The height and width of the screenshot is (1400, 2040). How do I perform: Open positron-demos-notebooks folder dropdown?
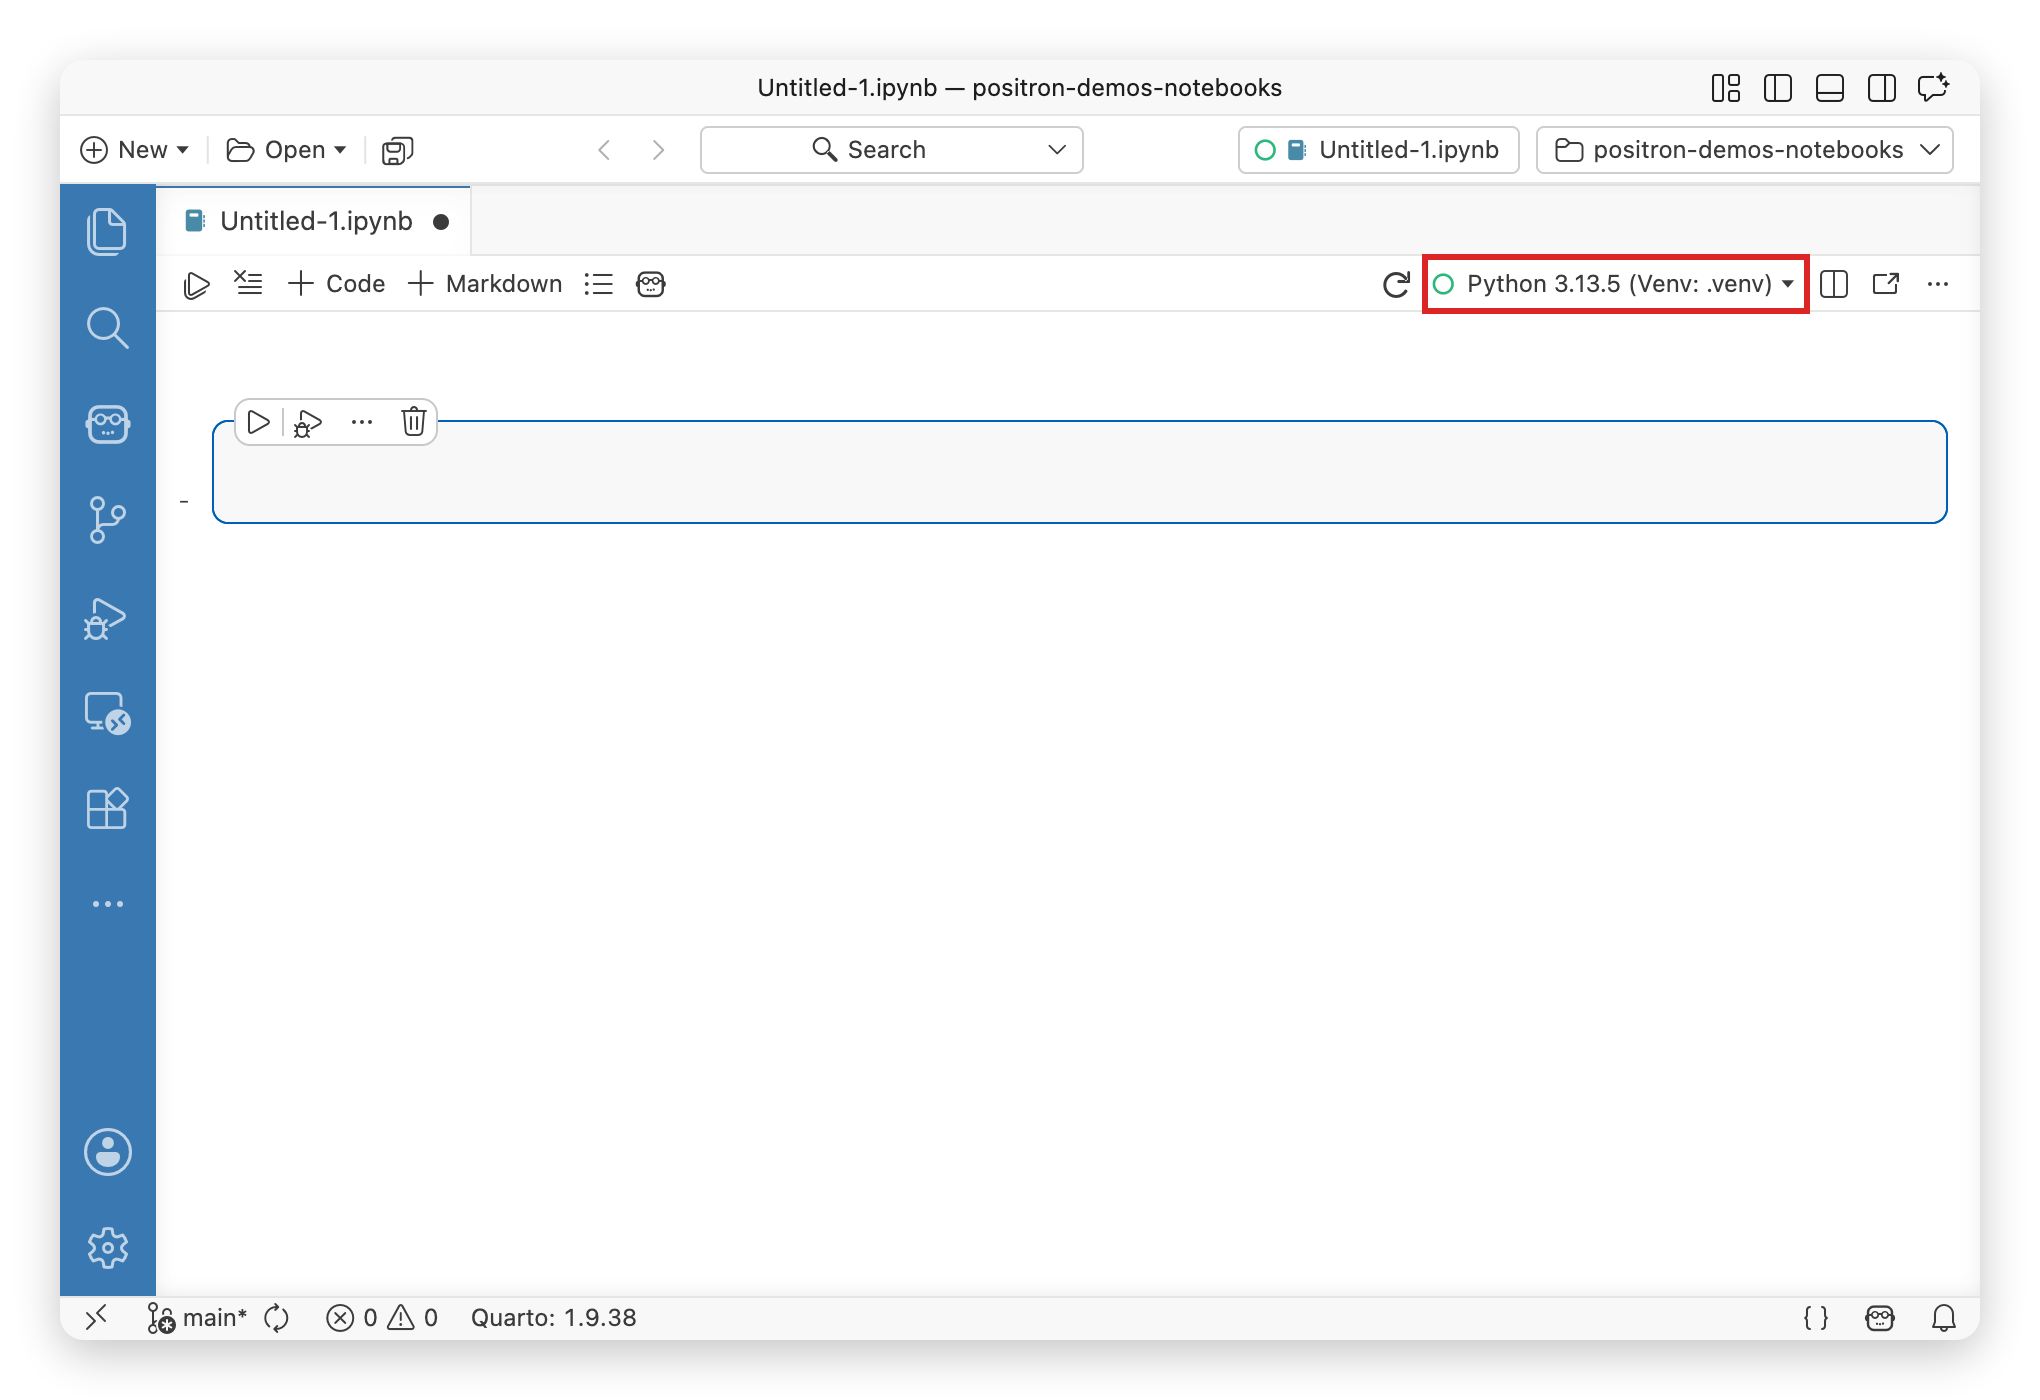(1744, 150)
